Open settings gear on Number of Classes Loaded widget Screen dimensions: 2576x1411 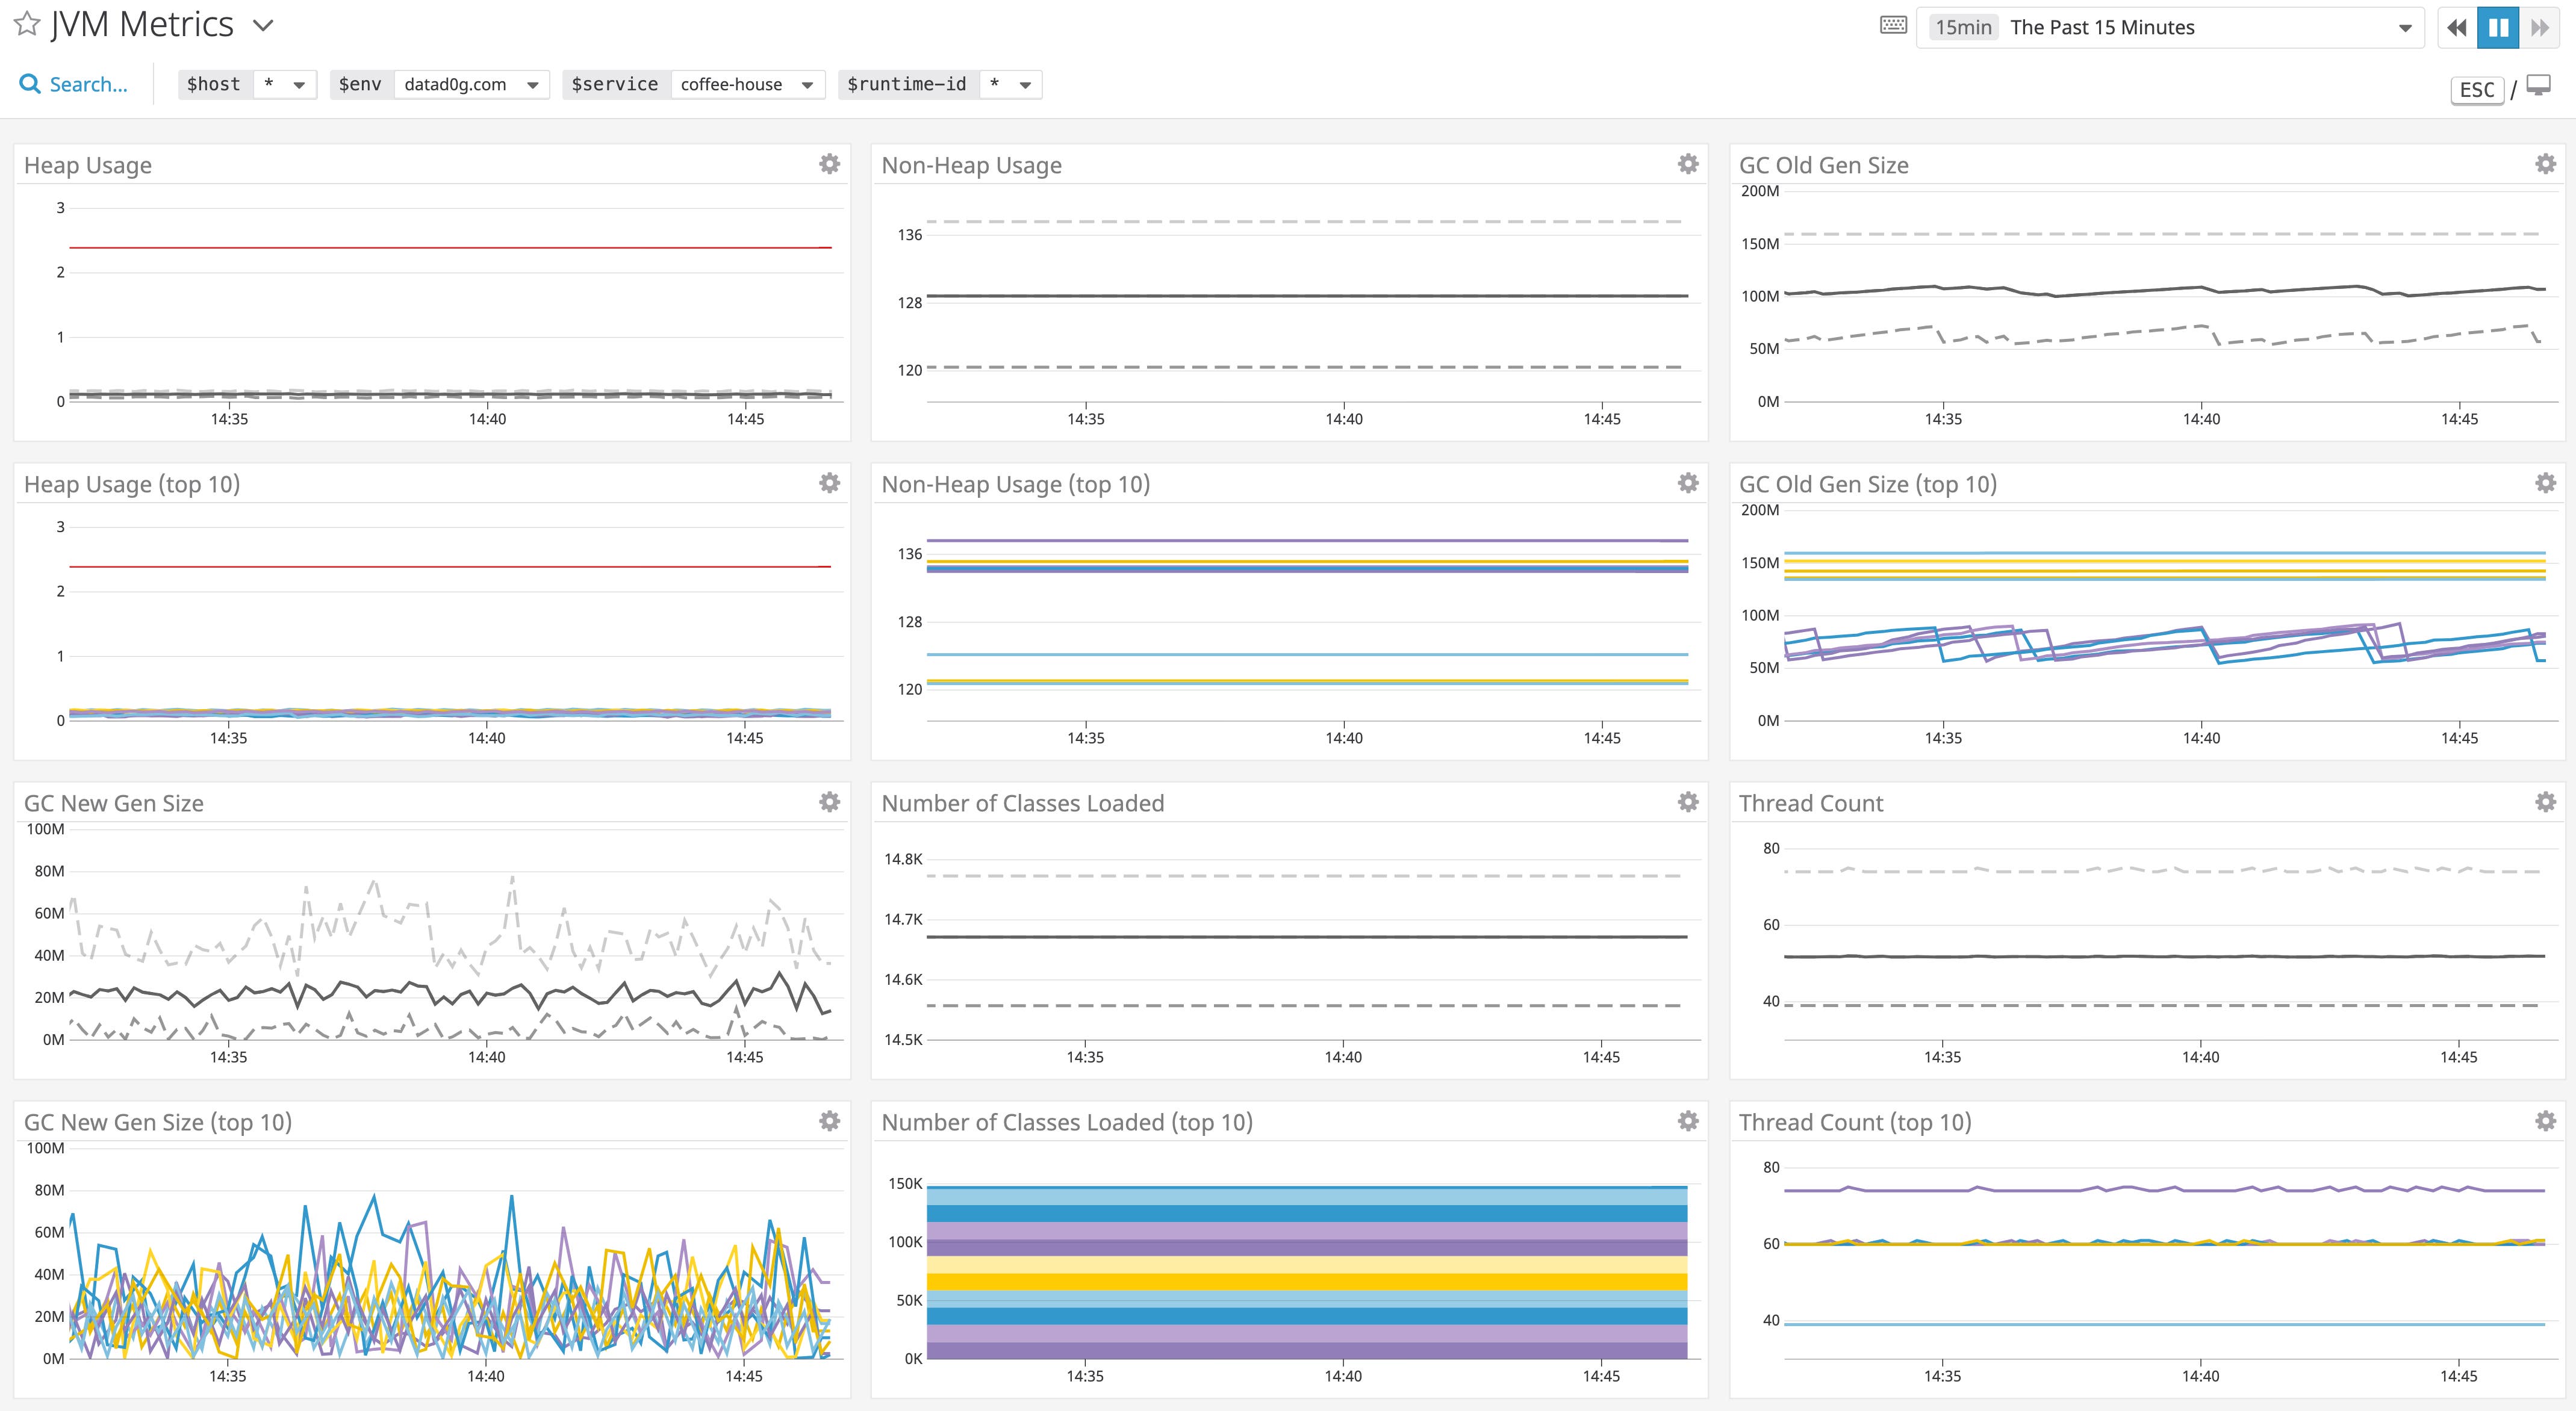1688,801
